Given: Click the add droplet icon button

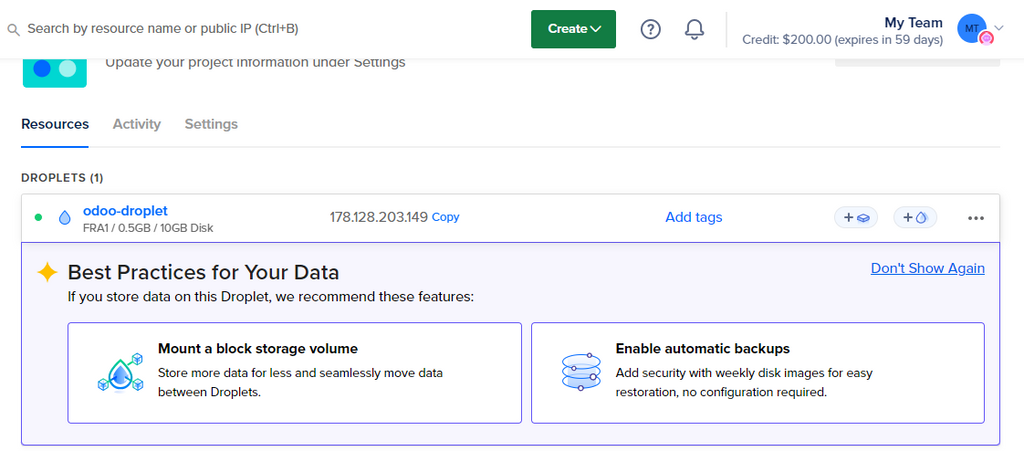Looking at the screenshot, I should point(914,217).
